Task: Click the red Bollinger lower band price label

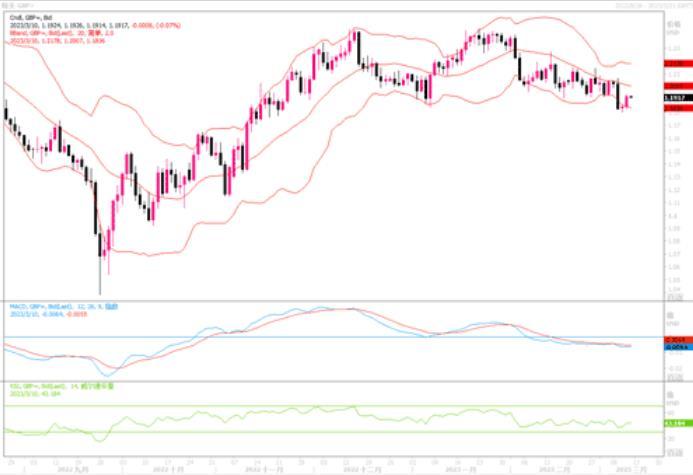Action: point(678,108)
